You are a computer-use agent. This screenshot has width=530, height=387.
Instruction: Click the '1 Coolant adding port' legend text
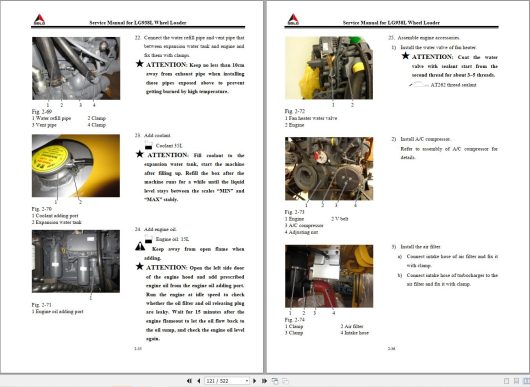pyautogui.click(x=55, y=216)
